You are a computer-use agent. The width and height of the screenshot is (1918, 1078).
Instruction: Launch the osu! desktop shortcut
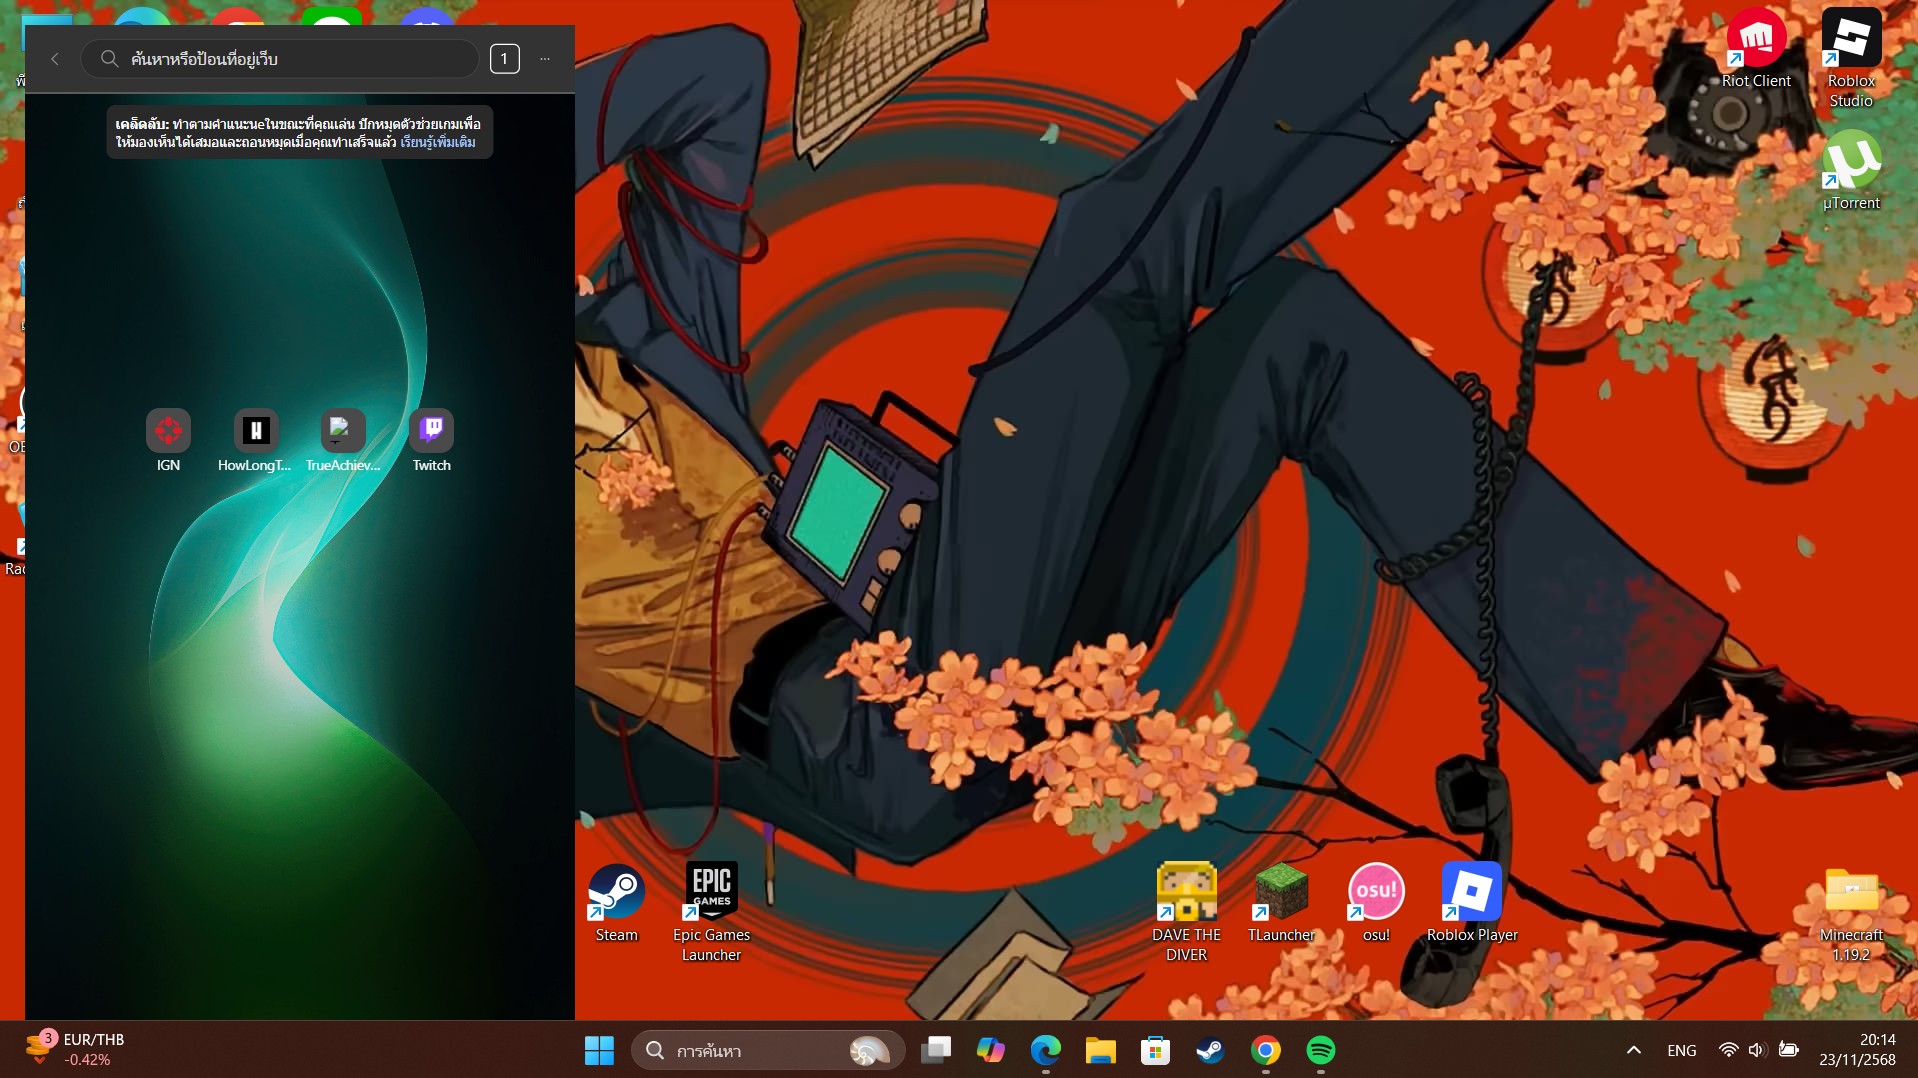coord(1376,892)
